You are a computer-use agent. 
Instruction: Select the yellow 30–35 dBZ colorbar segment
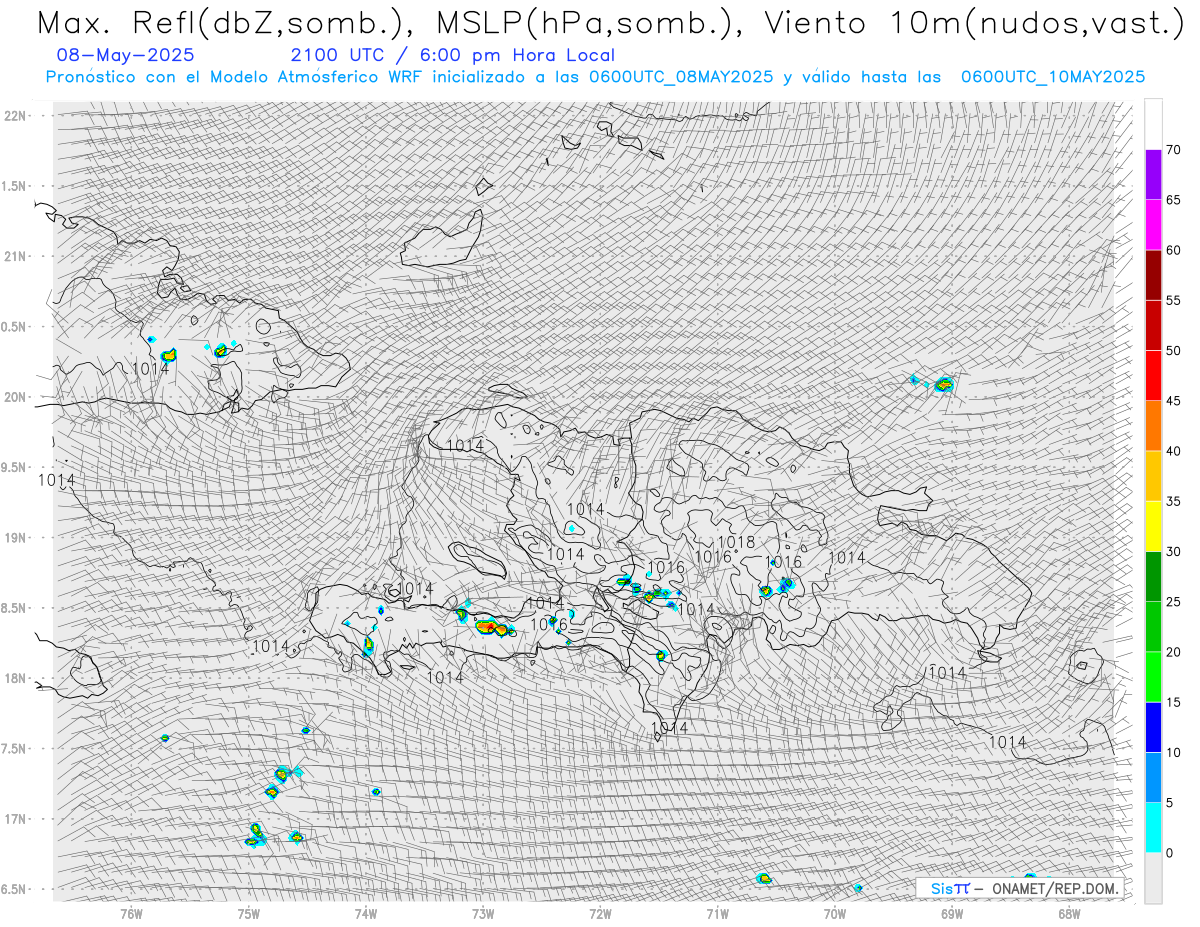tap(1153, 526)
